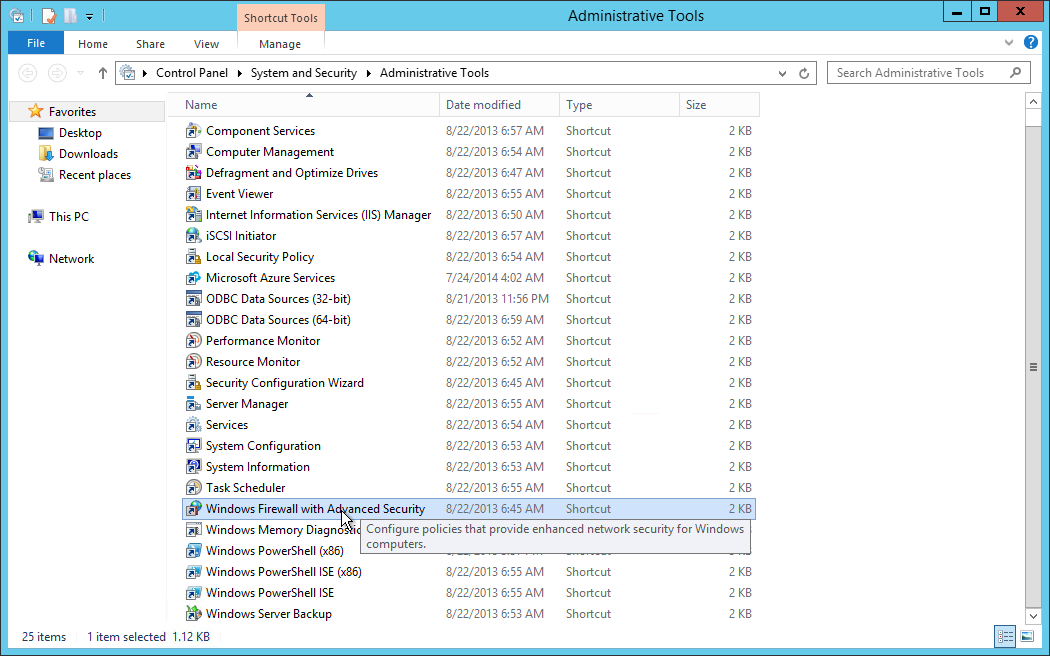Open Recent places in navigation pane
Viewport: 1050px width, 656px height.
[x=95, y=175]
